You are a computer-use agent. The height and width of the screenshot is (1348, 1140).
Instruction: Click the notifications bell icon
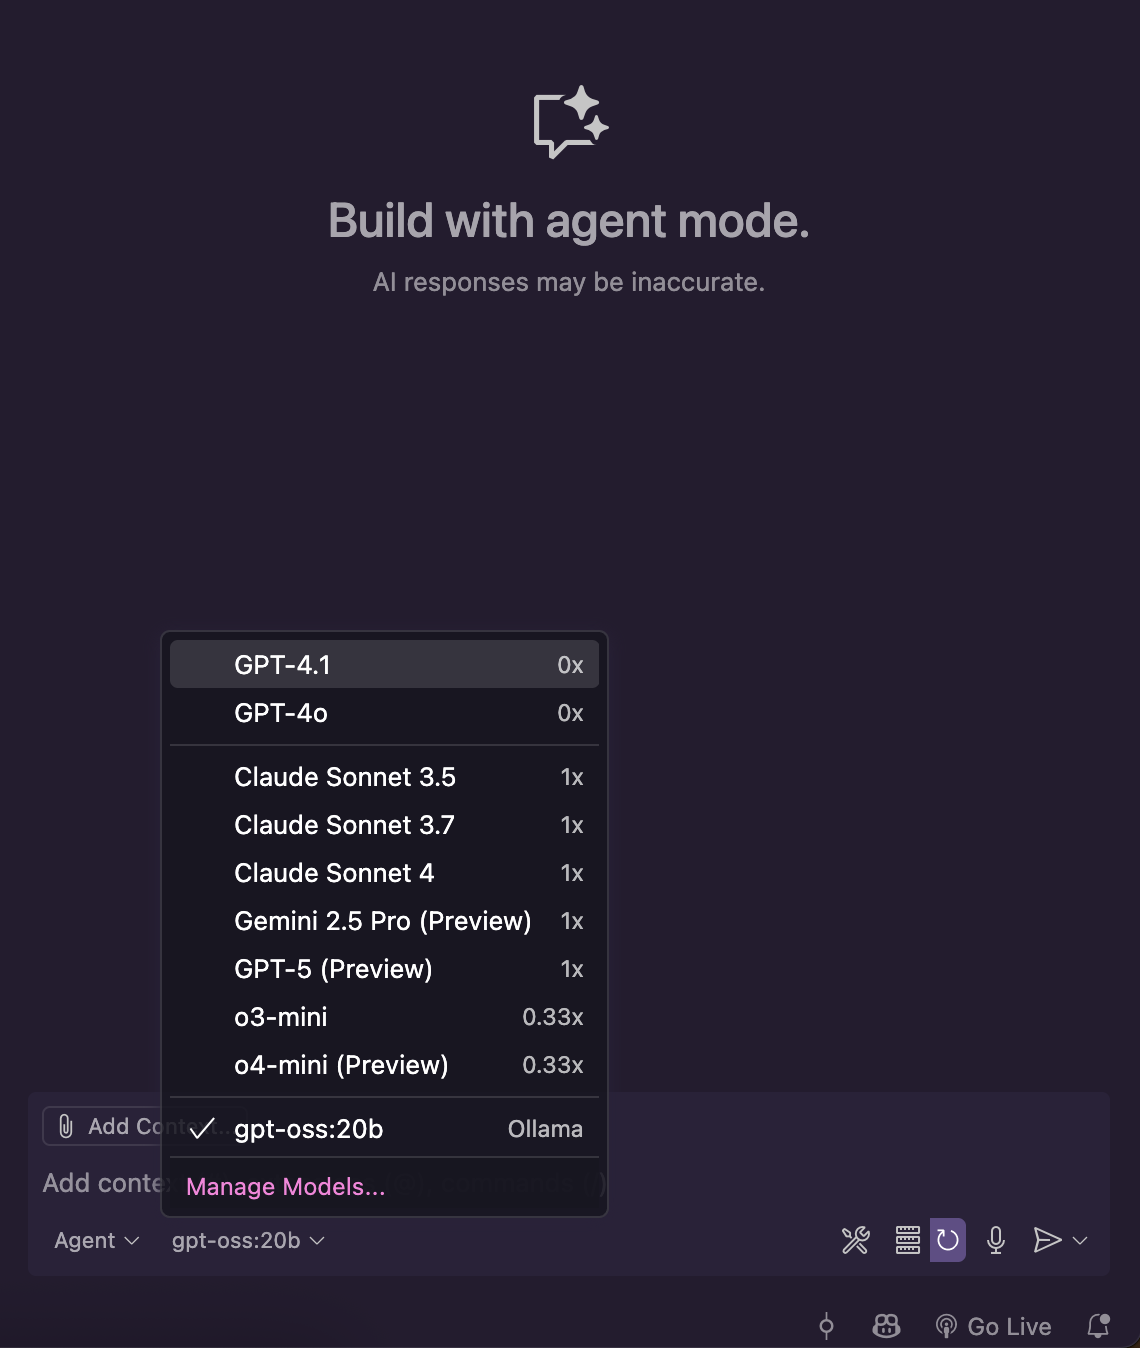1099,1326
